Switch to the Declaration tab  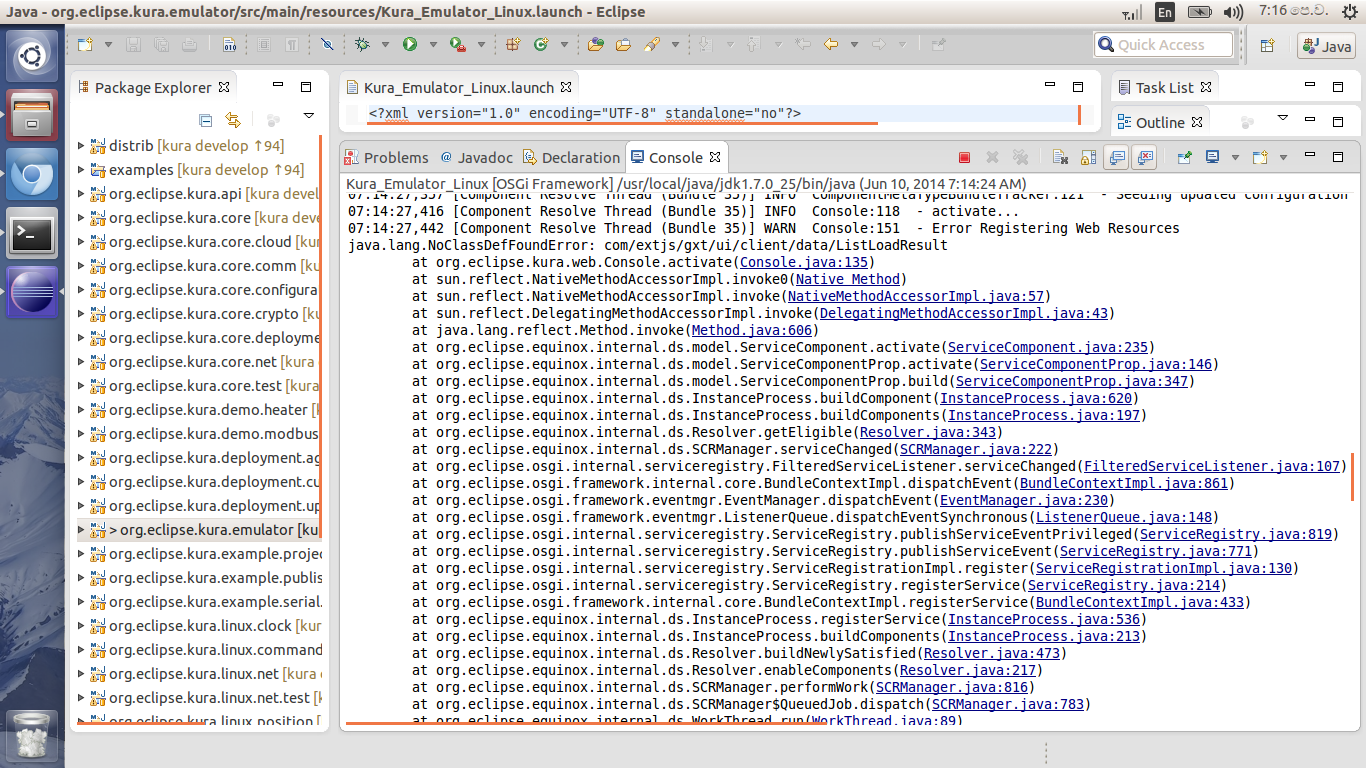[x=571, y=158]
